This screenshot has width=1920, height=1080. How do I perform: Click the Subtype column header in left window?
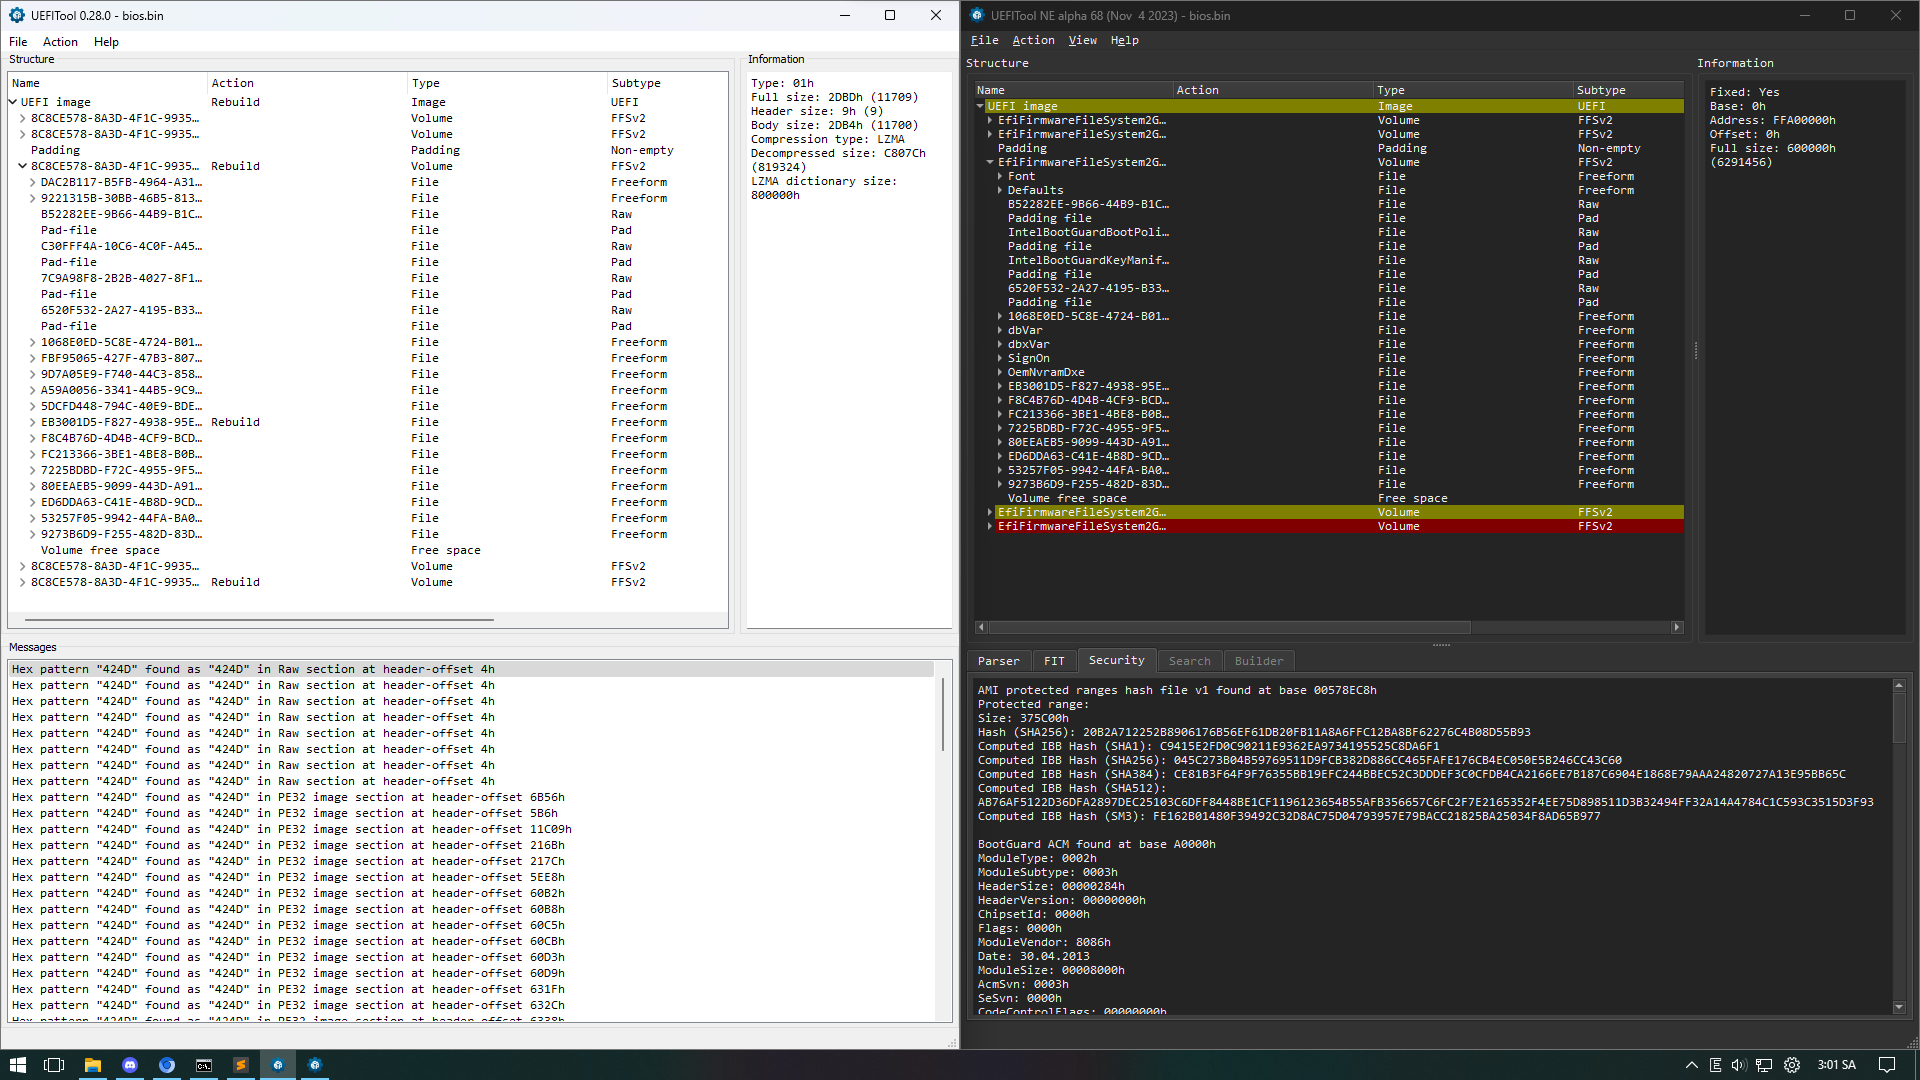tap(636, 83)
